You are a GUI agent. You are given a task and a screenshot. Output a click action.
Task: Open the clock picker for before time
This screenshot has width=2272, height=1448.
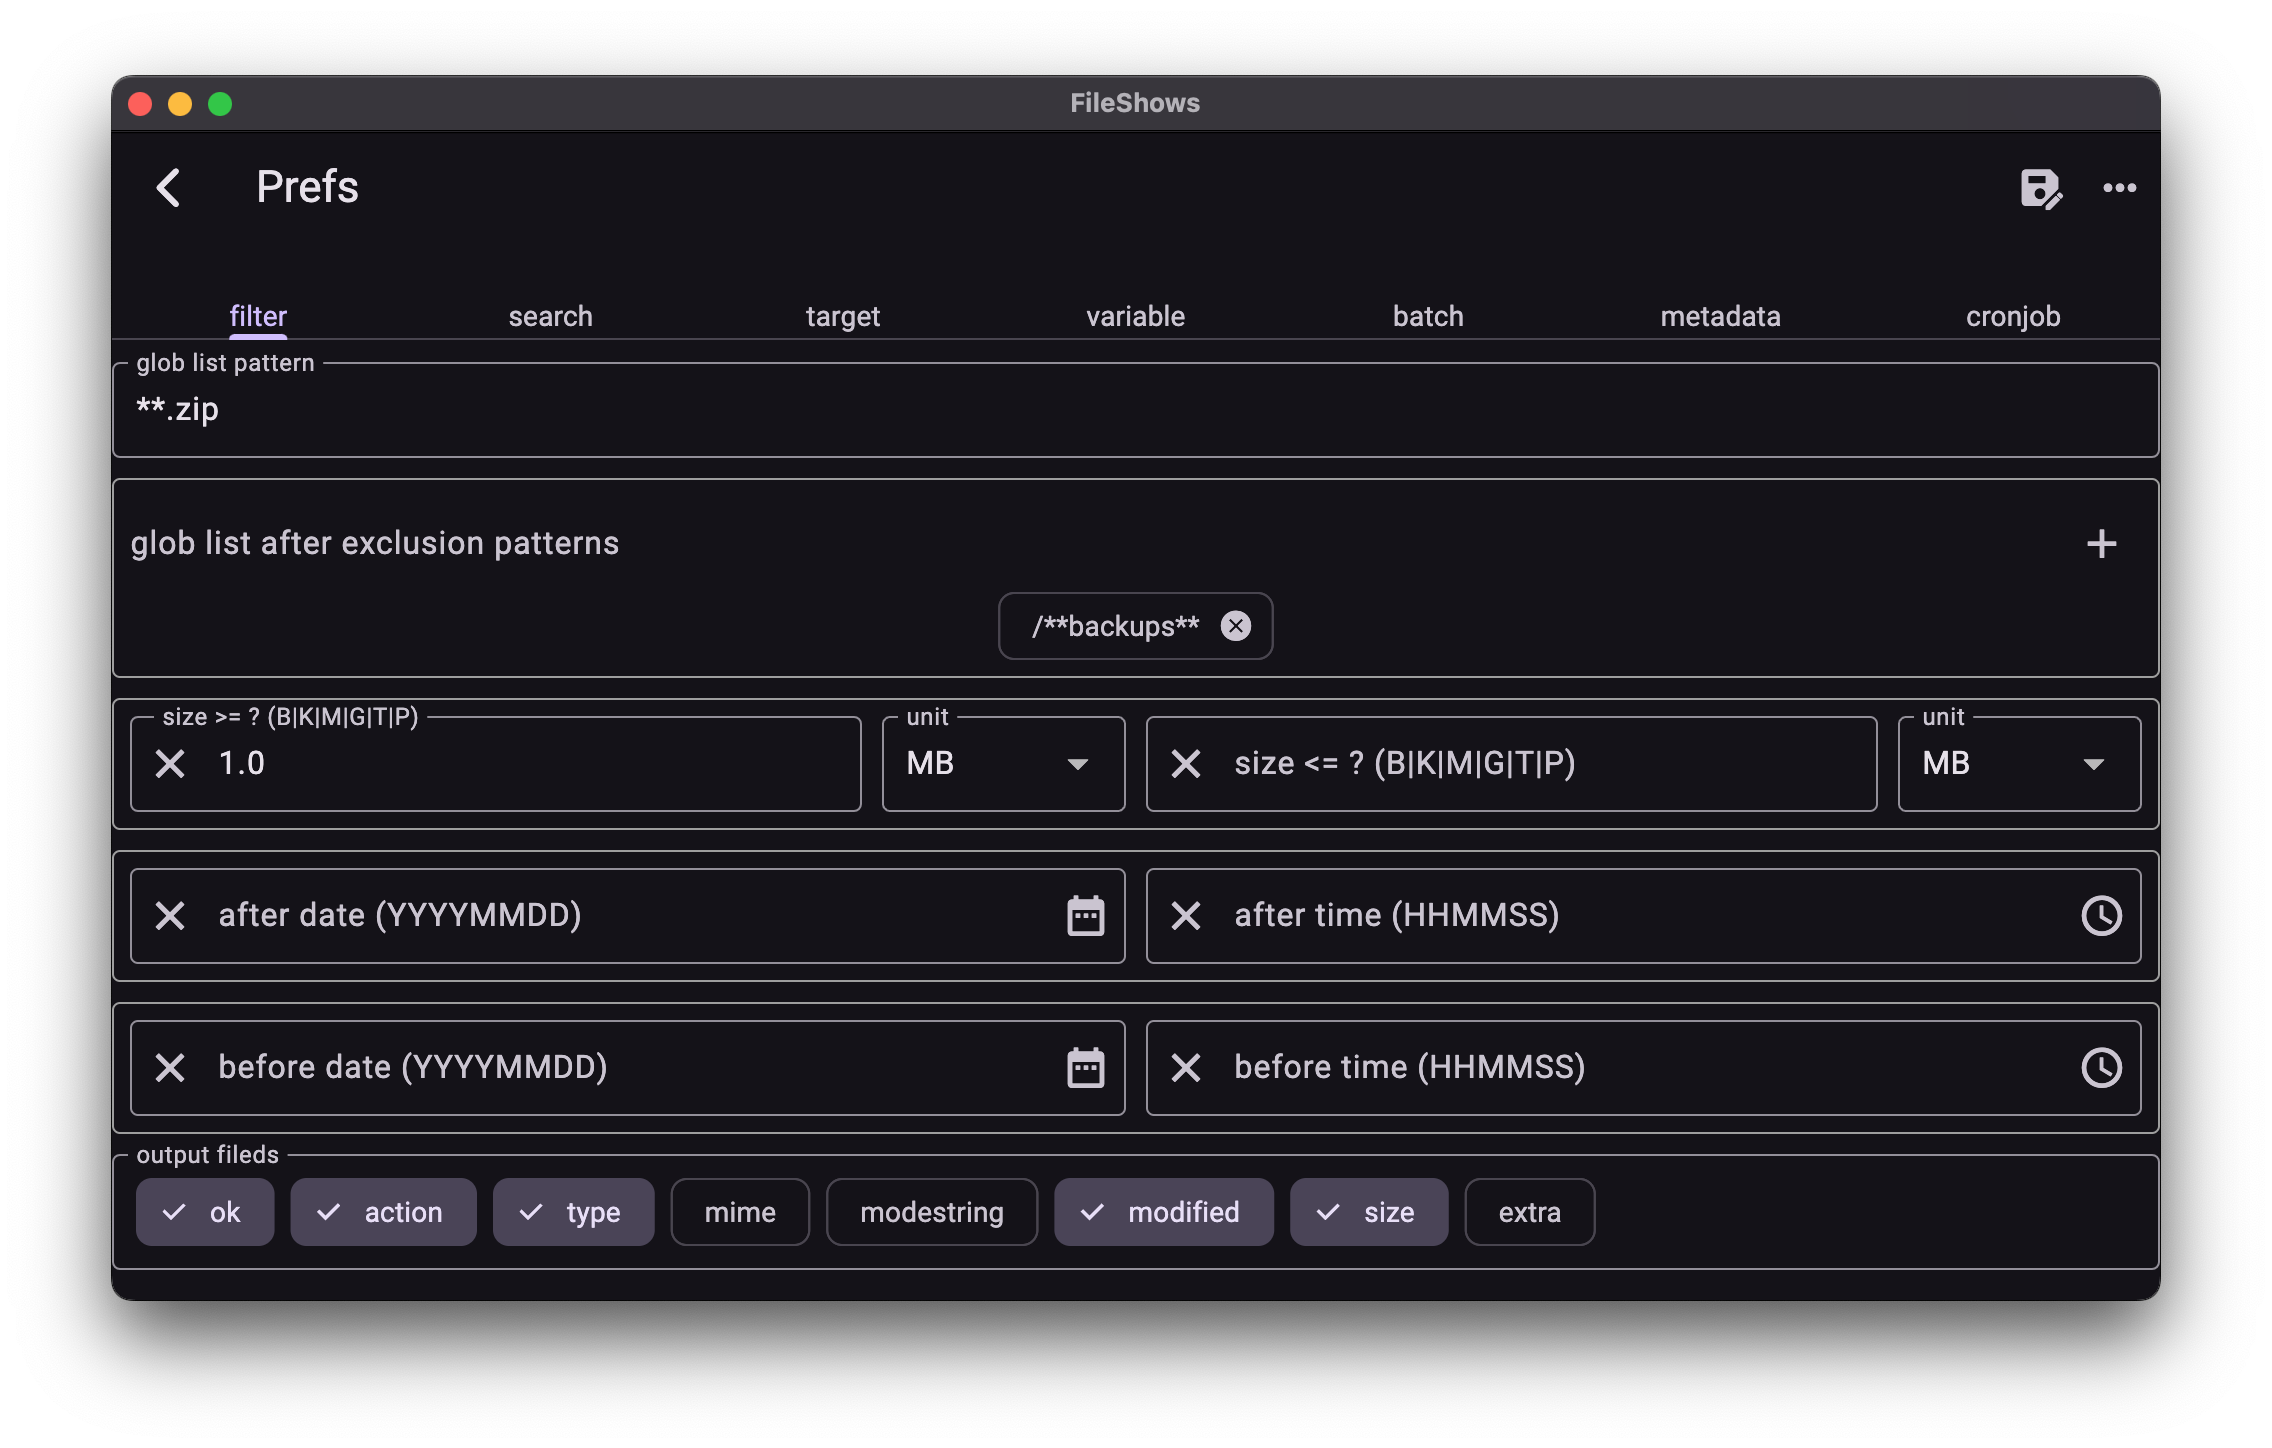click(x=2101, y=1068)
